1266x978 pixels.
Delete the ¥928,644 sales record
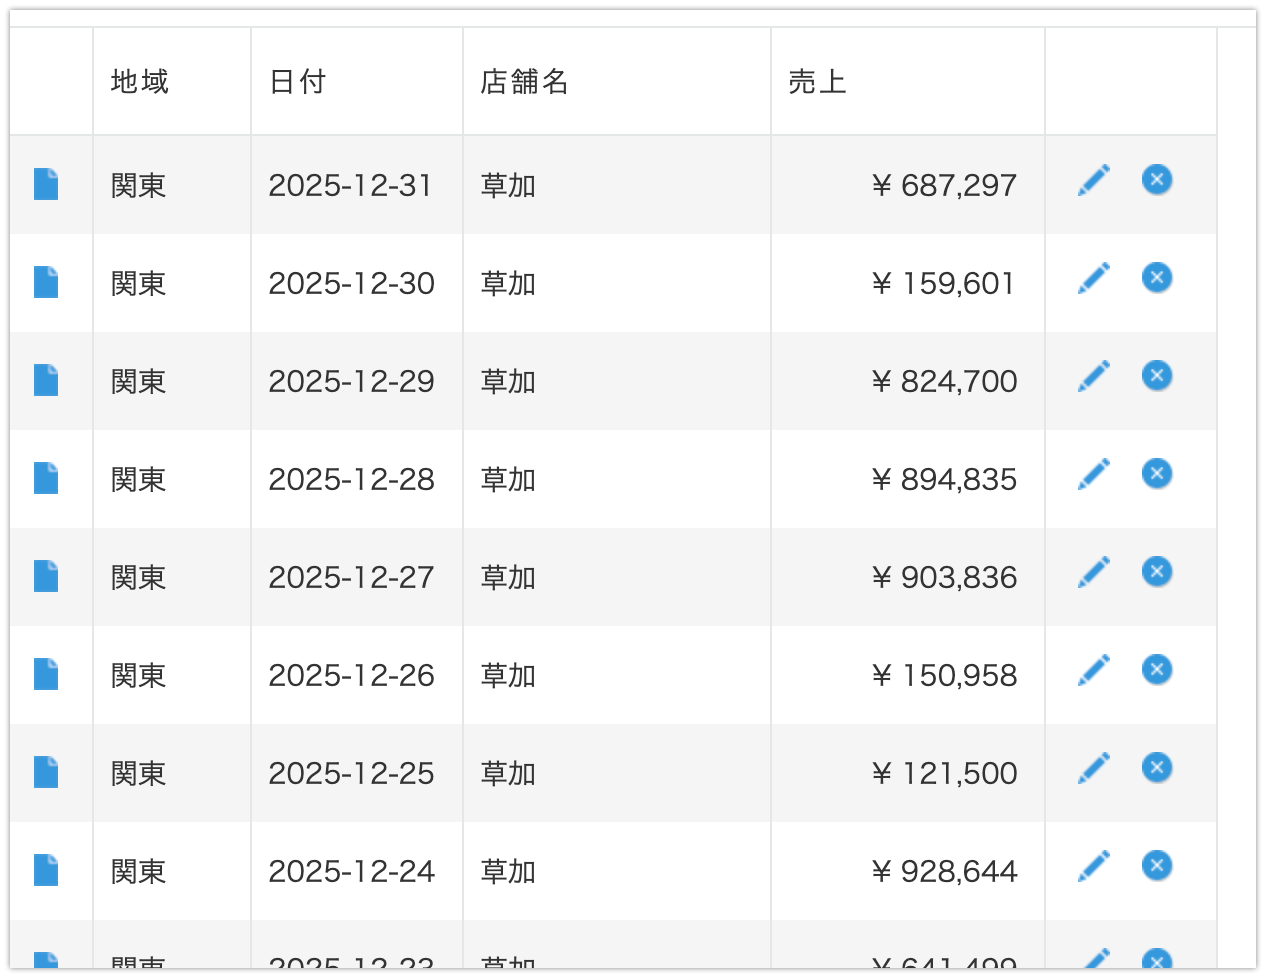(x=1157, y=866)
